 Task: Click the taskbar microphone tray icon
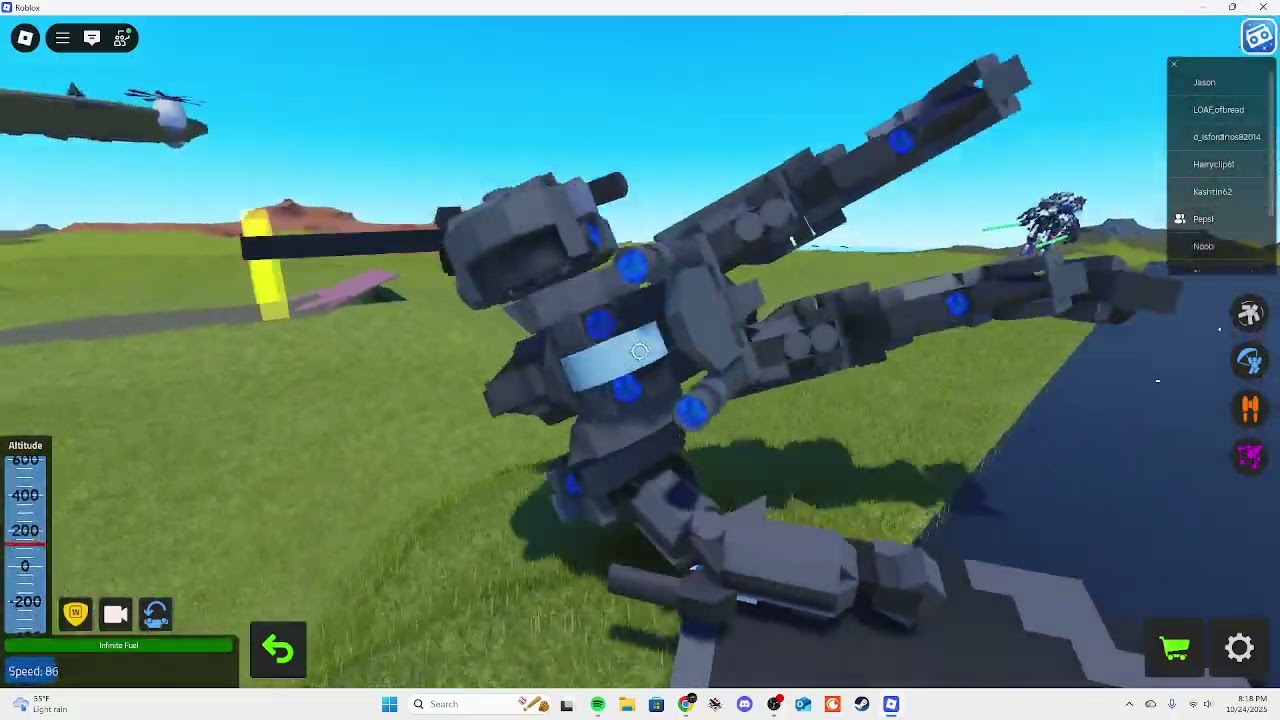(1172, 704)
